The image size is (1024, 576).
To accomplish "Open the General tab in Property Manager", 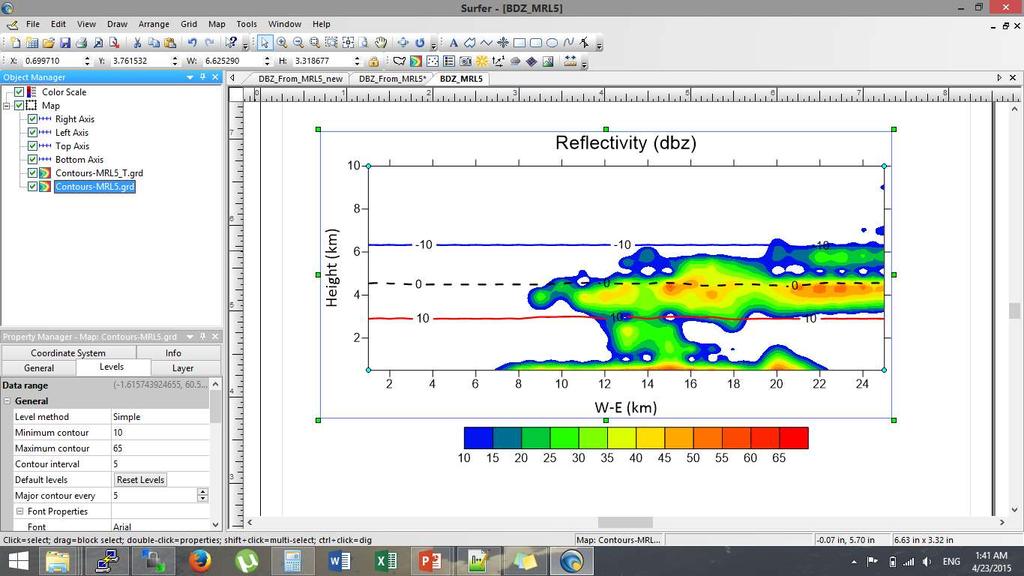I will 39,368.
